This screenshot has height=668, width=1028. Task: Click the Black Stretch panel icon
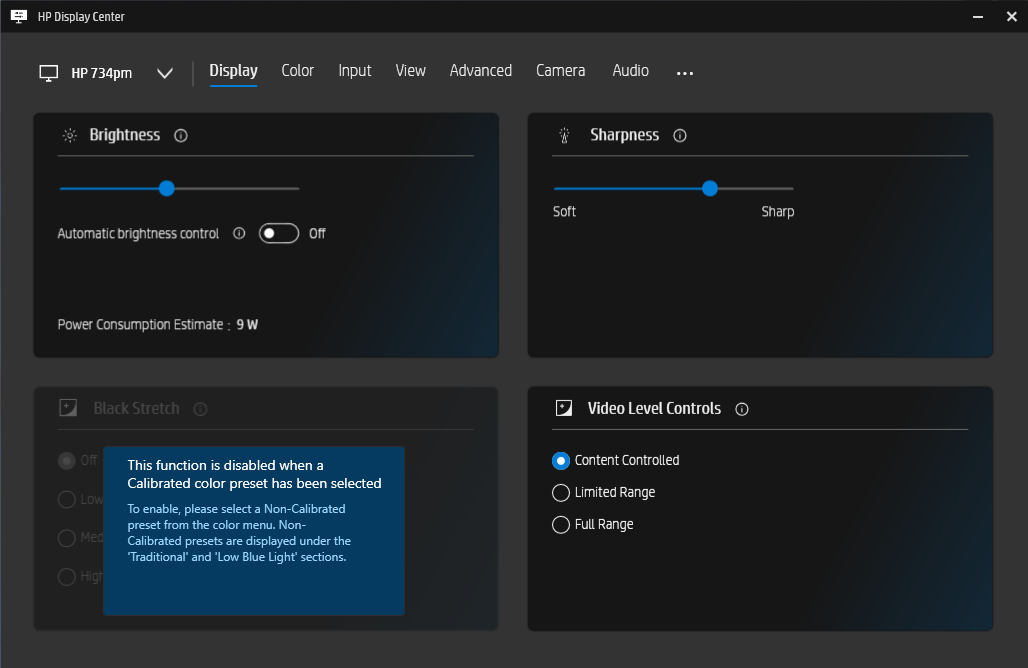tap(68, 408)
